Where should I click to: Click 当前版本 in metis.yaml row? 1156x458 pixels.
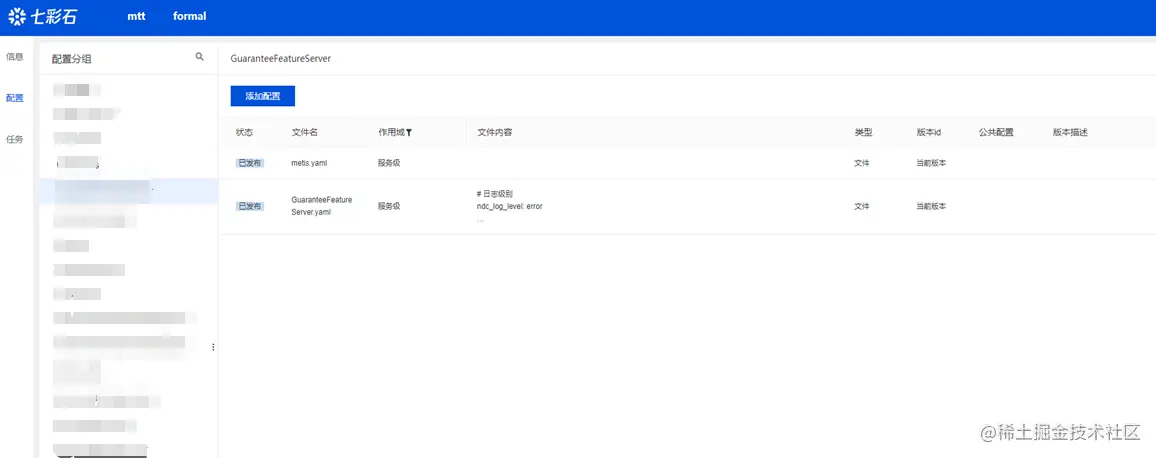tap(931, 163)
